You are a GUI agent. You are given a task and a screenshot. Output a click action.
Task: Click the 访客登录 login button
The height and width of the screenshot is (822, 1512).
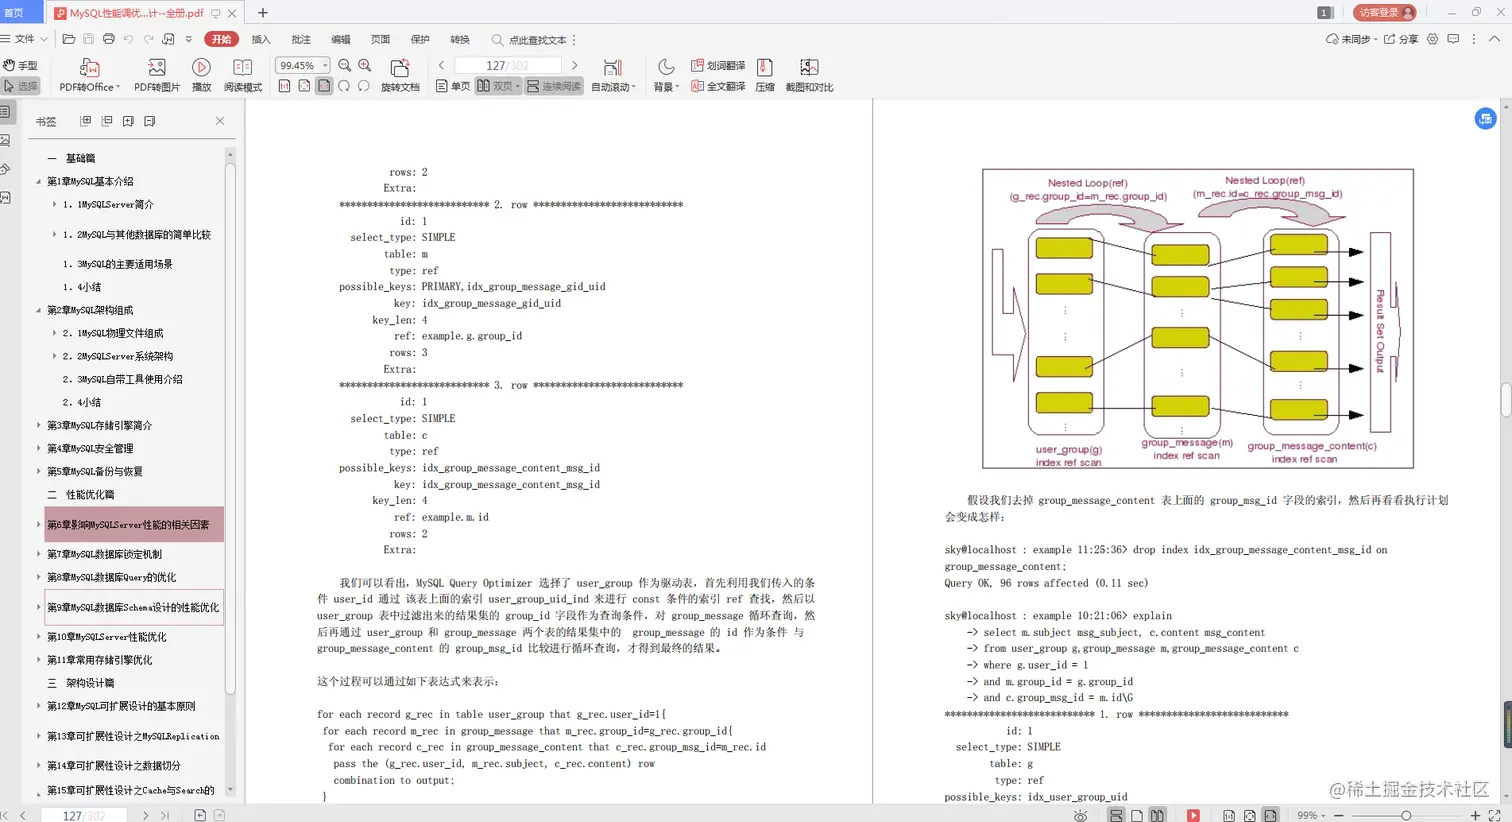click(1383, 14)
